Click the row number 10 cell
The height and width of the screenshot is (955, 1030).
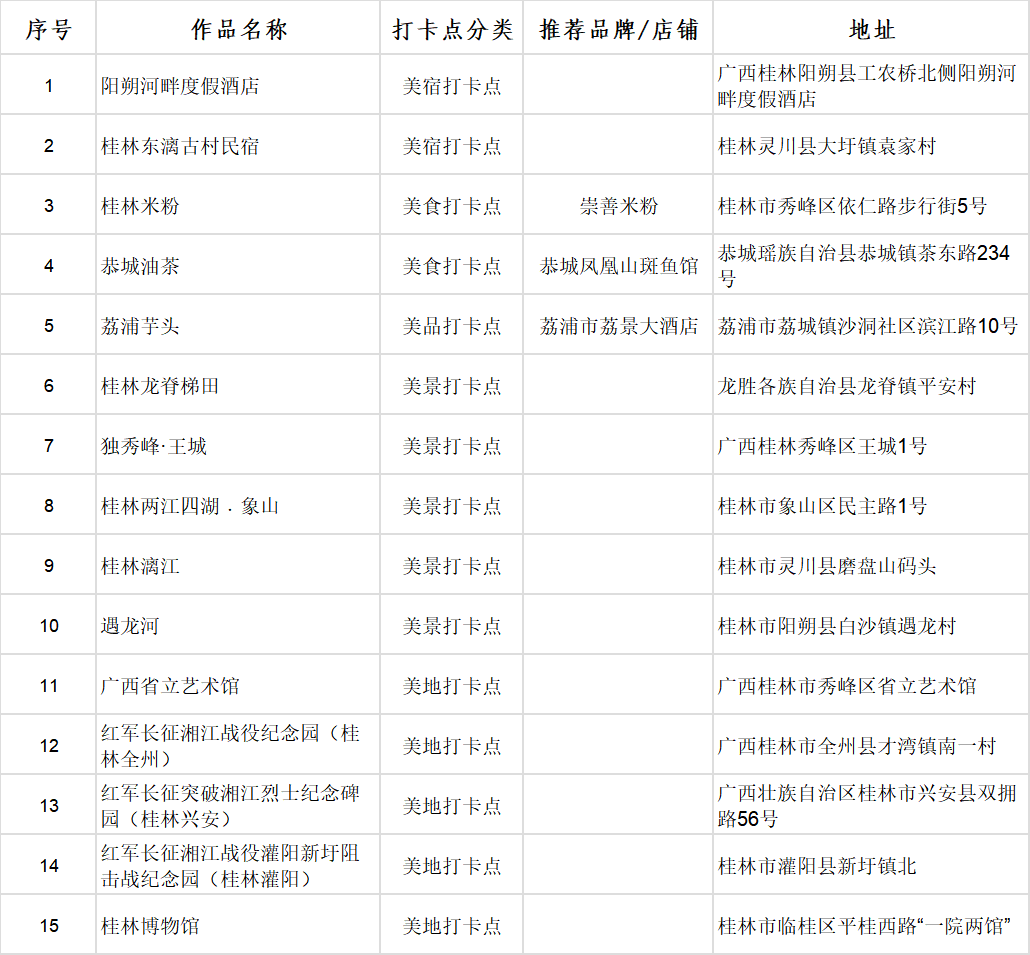49,626
